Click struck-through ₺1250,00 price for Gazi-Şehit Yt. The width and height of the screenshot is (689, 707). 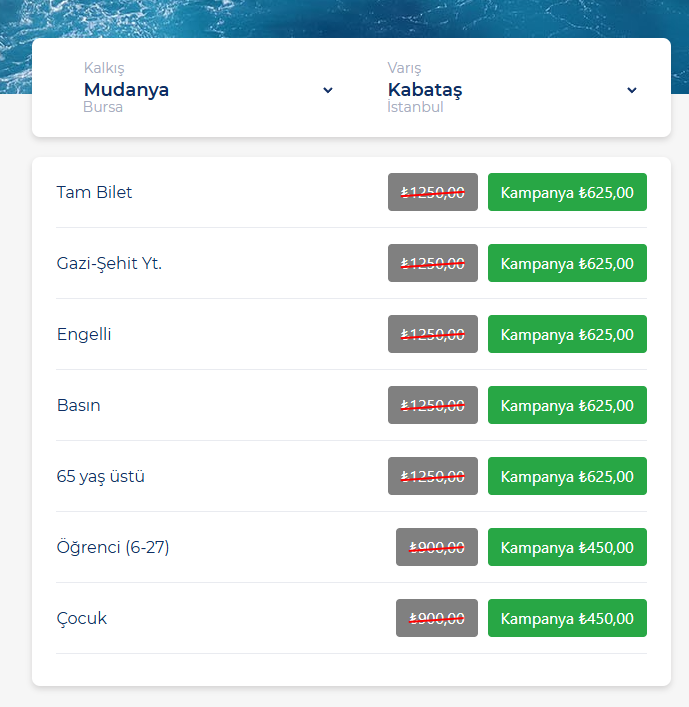(x=433, y=263)
